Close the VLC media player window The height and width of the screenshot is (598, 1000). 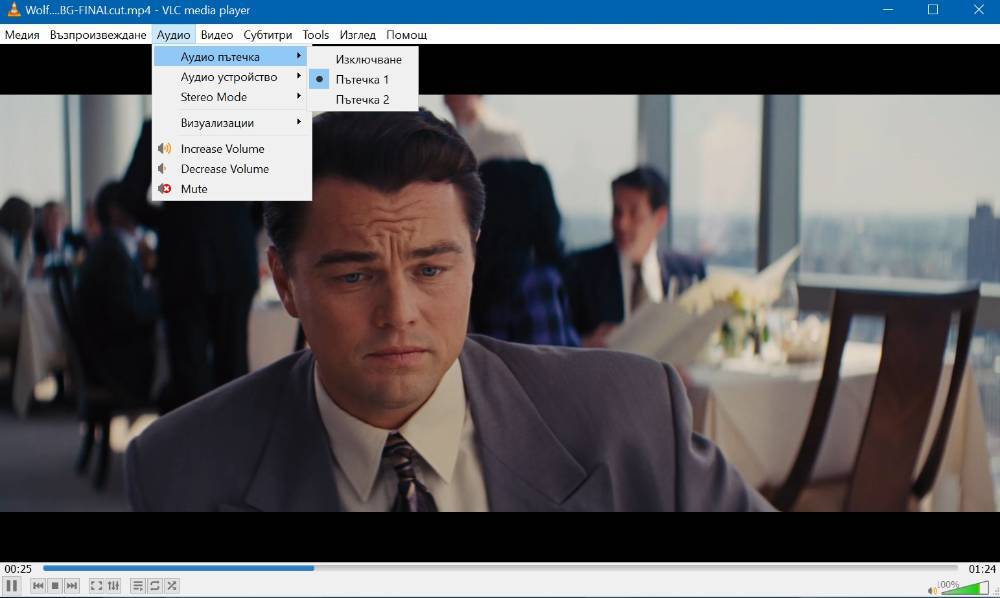click(978, 10)
